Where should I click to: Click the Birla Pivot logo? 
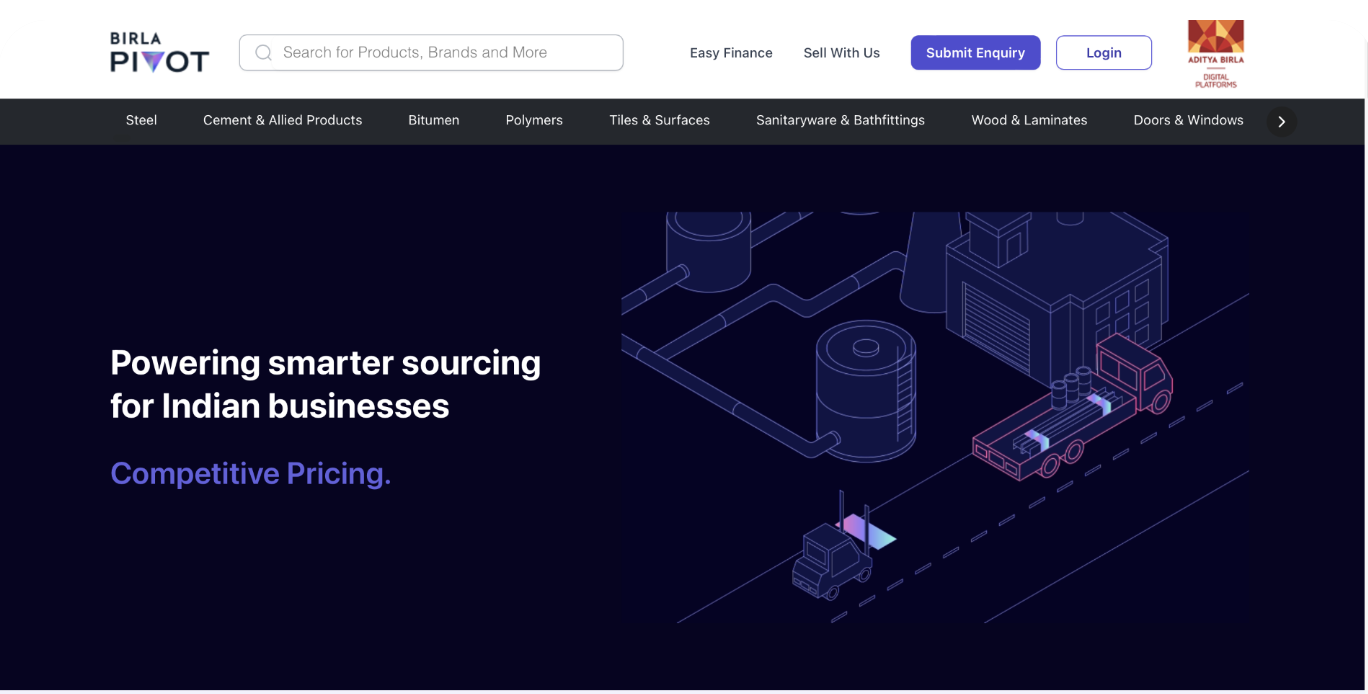click(x=159, y=52)
